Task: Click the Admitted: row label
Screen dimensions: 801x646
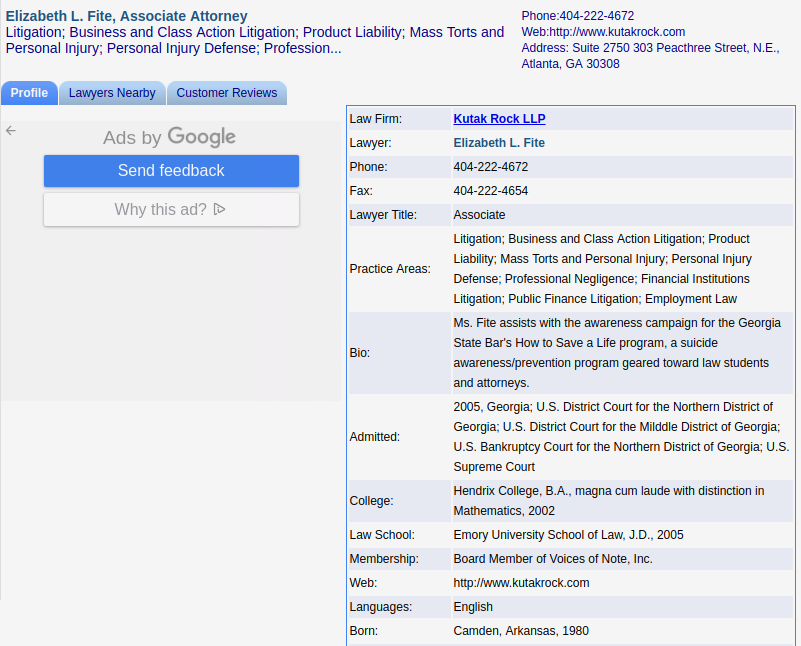Action: click(x=374, y=437)
